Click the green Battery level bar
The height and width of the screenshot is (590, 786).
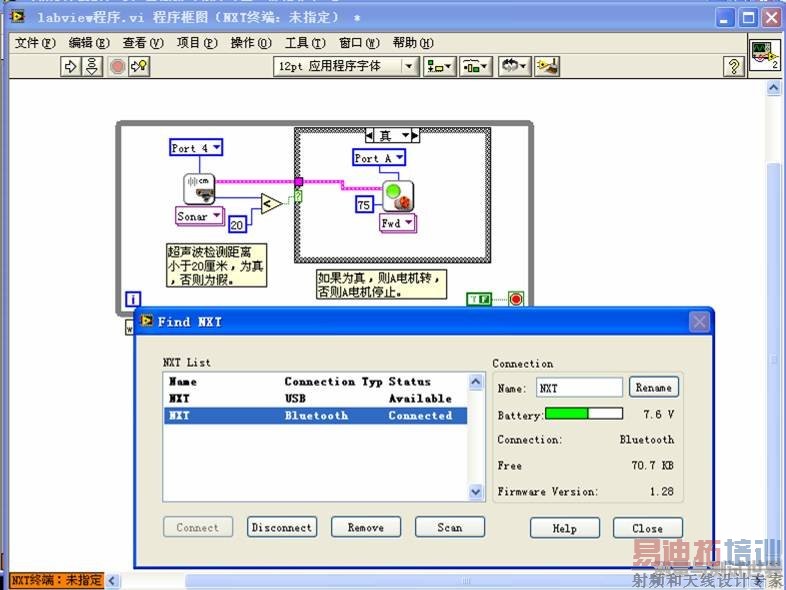coord(584,414)
